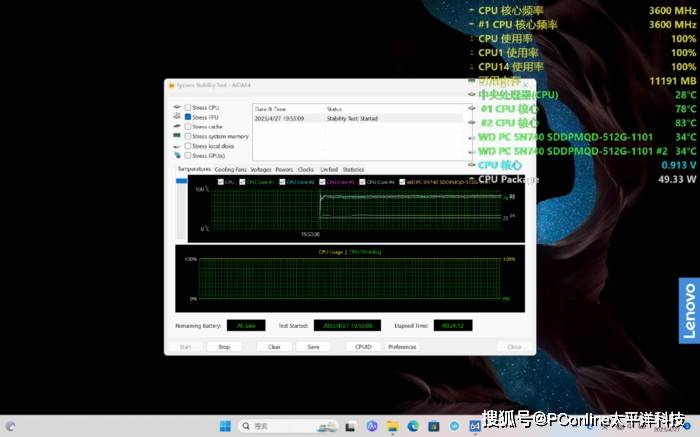700x437 pixels.
Task: Click the Windows Start button in taskbar
Action: 224,427
